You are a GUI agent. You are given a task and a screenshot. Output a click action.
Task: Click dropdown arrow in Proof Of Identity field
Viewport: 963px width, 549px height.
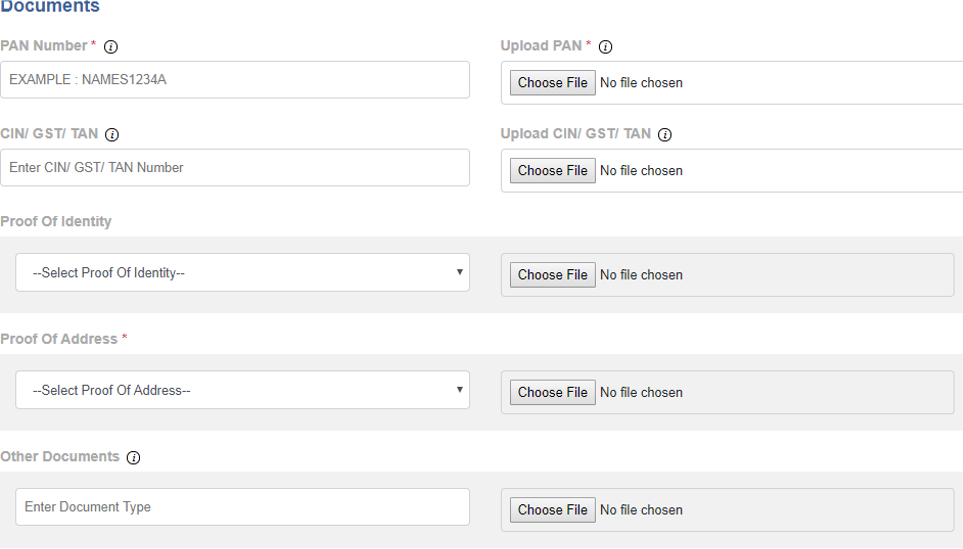(x=459, y=272)
